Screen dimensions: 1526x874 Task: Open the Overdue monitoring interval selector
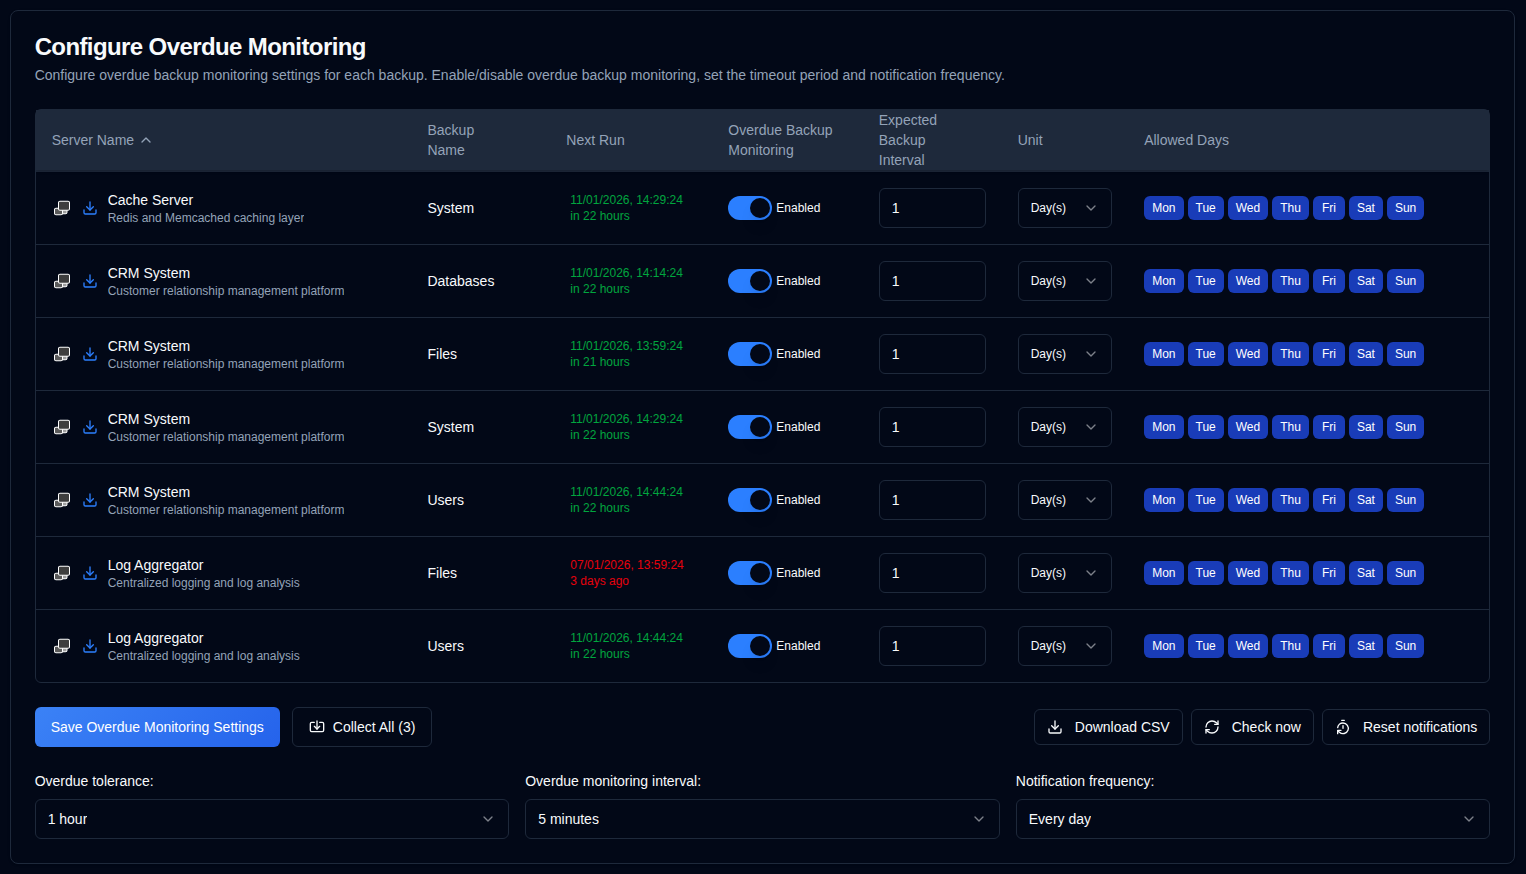coord(761,819)
